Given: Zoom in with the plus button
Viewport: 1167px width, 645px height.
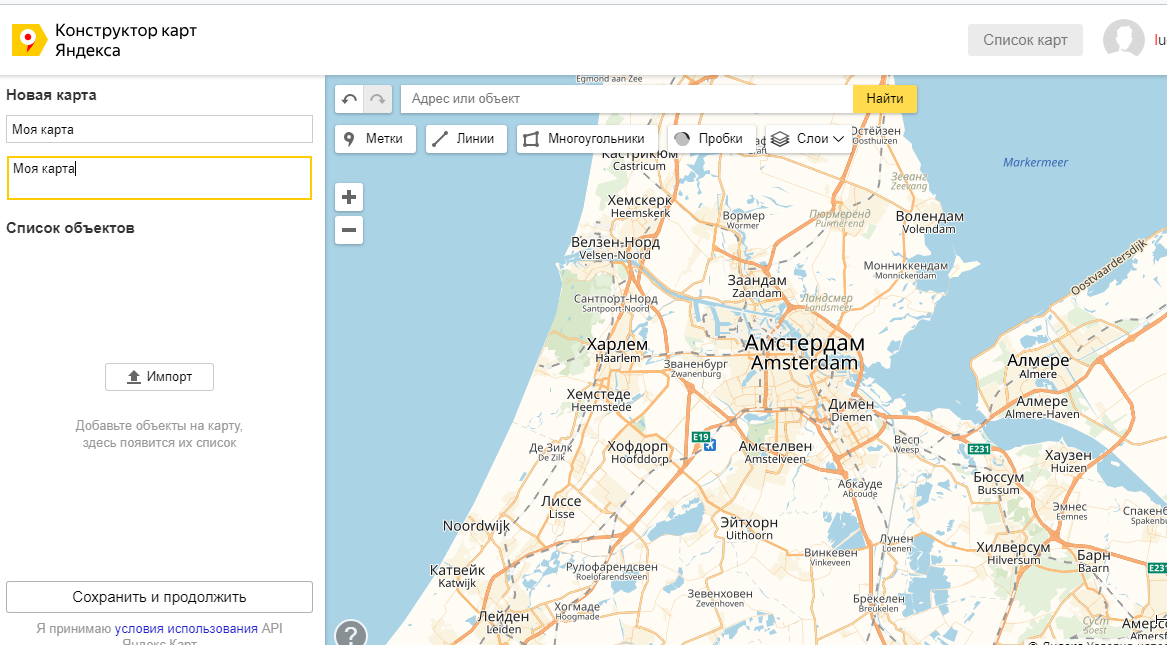Looking at the screenshot, I should pos(349,197).
